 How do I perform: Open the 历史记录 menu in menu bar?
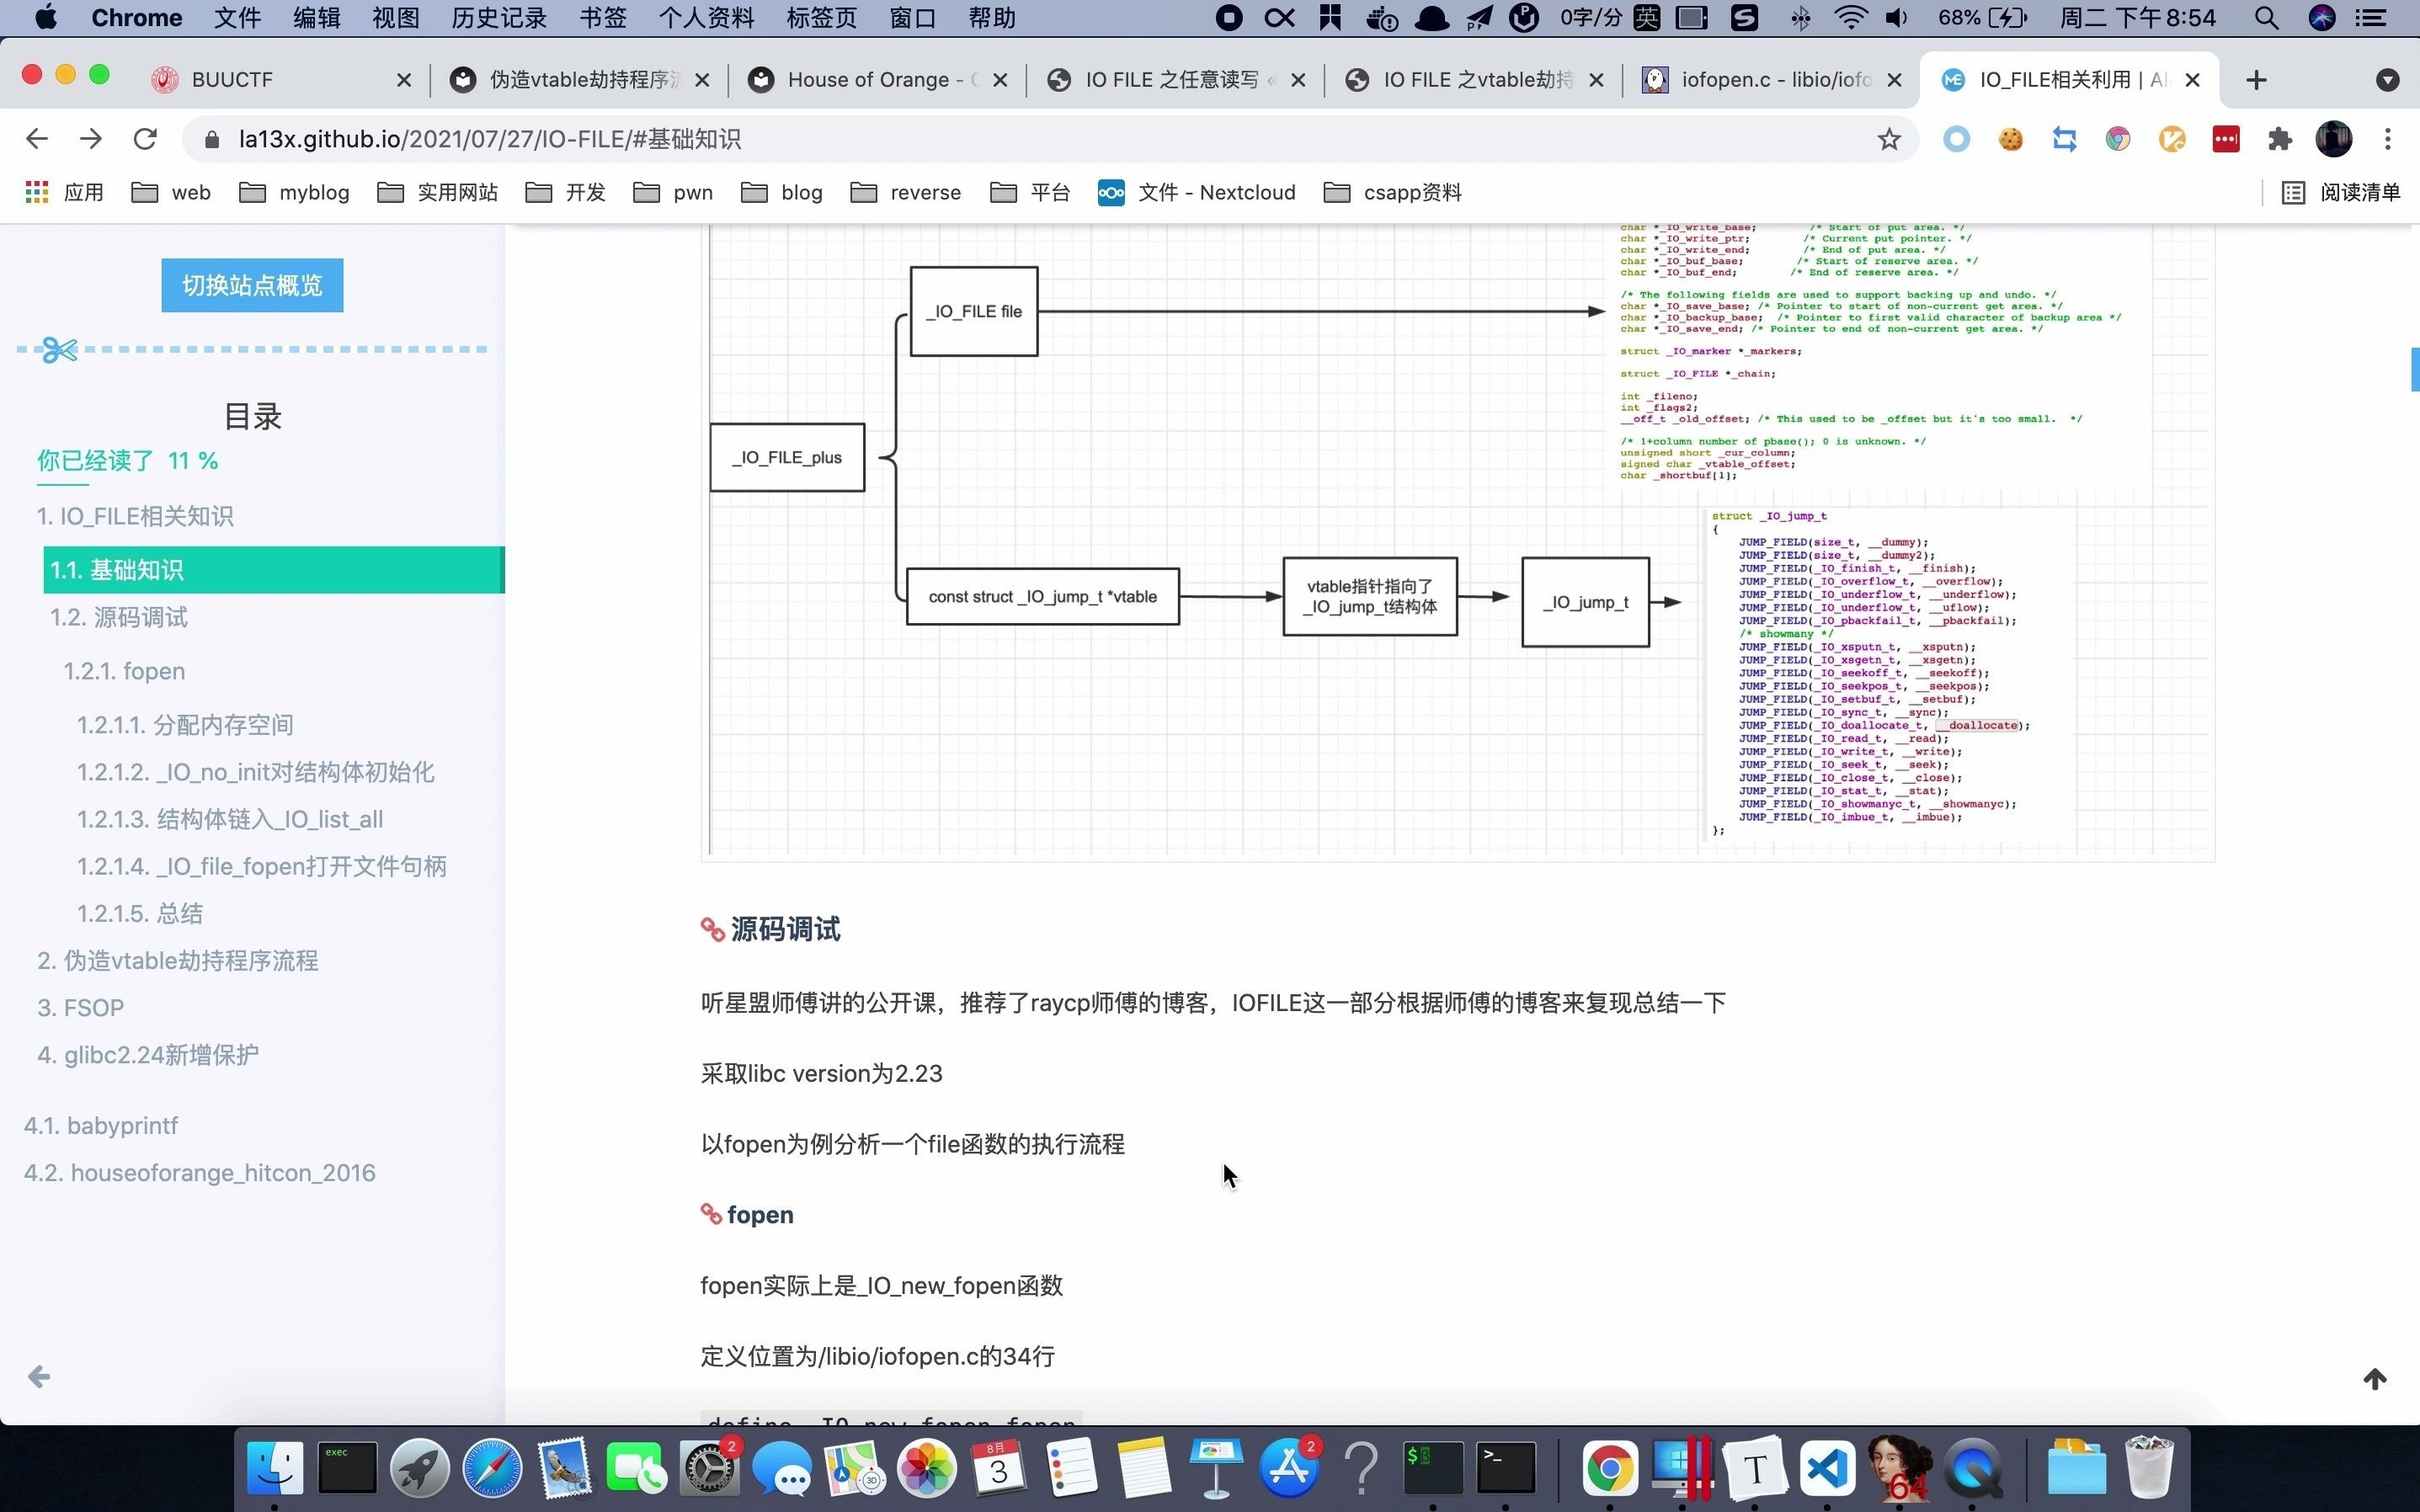(498, 18)
